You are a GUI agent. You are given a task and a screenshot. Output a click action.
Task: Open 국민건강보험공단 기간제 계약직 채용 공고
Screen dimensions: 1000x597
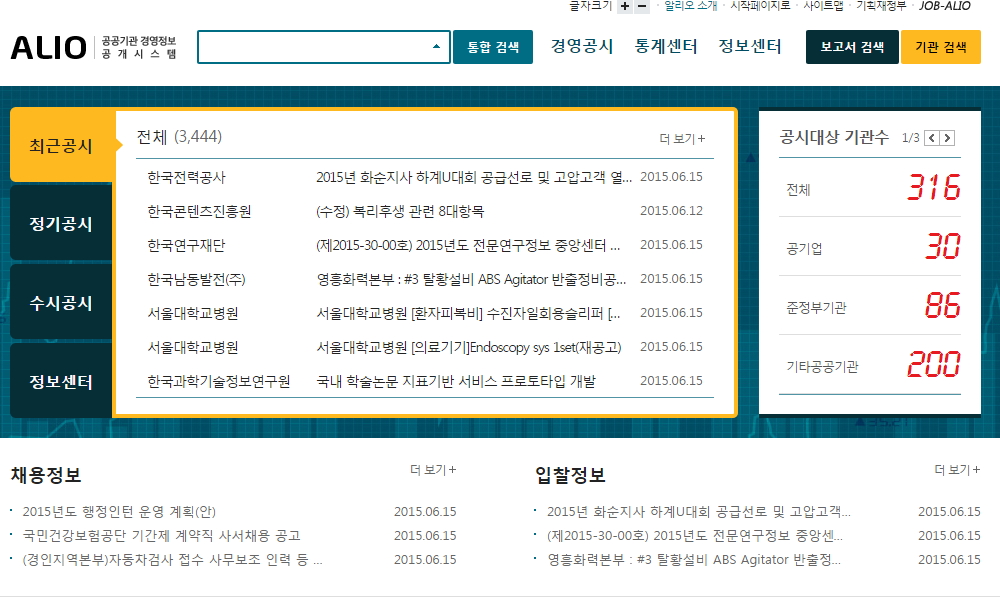tap(161, 535)
